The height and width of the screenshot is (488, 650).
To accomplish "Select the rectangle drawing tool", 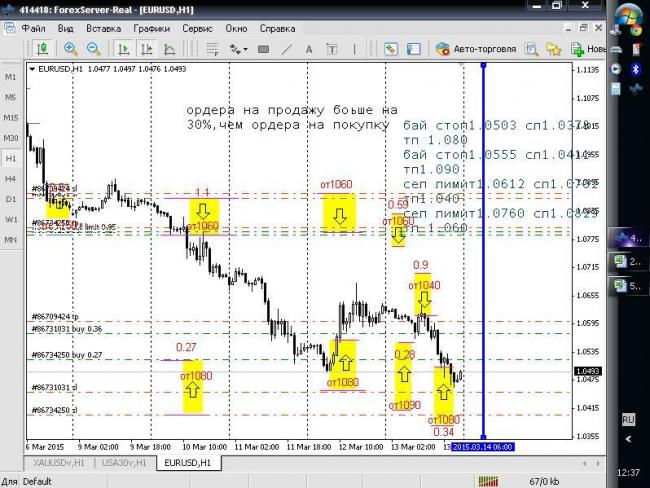I will pos(263,49).
